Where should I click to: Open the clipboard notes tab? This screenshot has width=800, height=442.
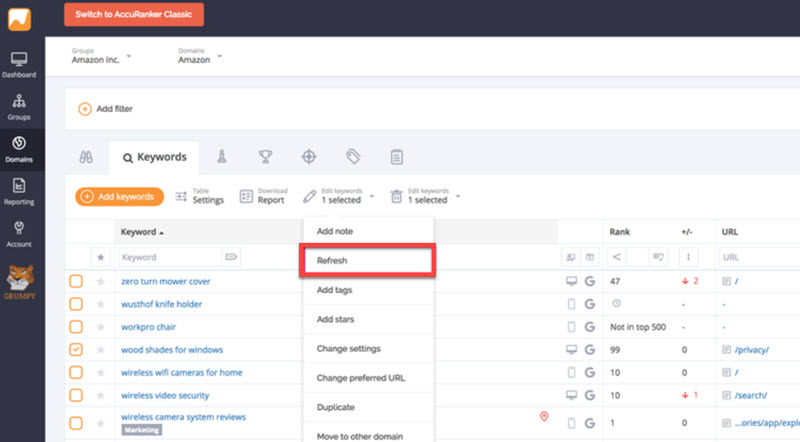pyautogui.click(x=397, y=157)
